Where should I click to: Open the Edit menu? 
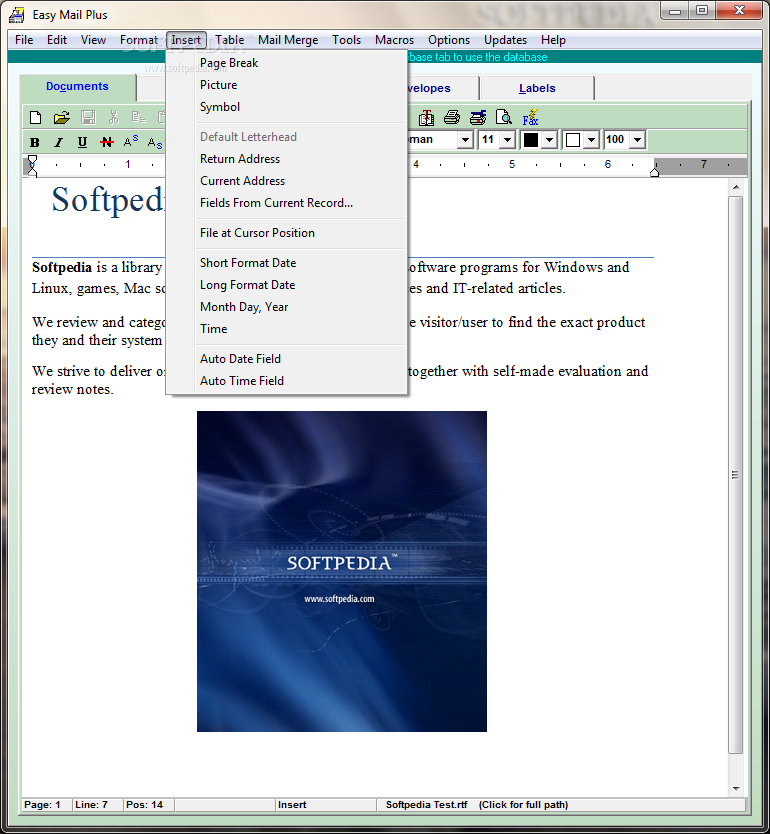tap(57, 40)
